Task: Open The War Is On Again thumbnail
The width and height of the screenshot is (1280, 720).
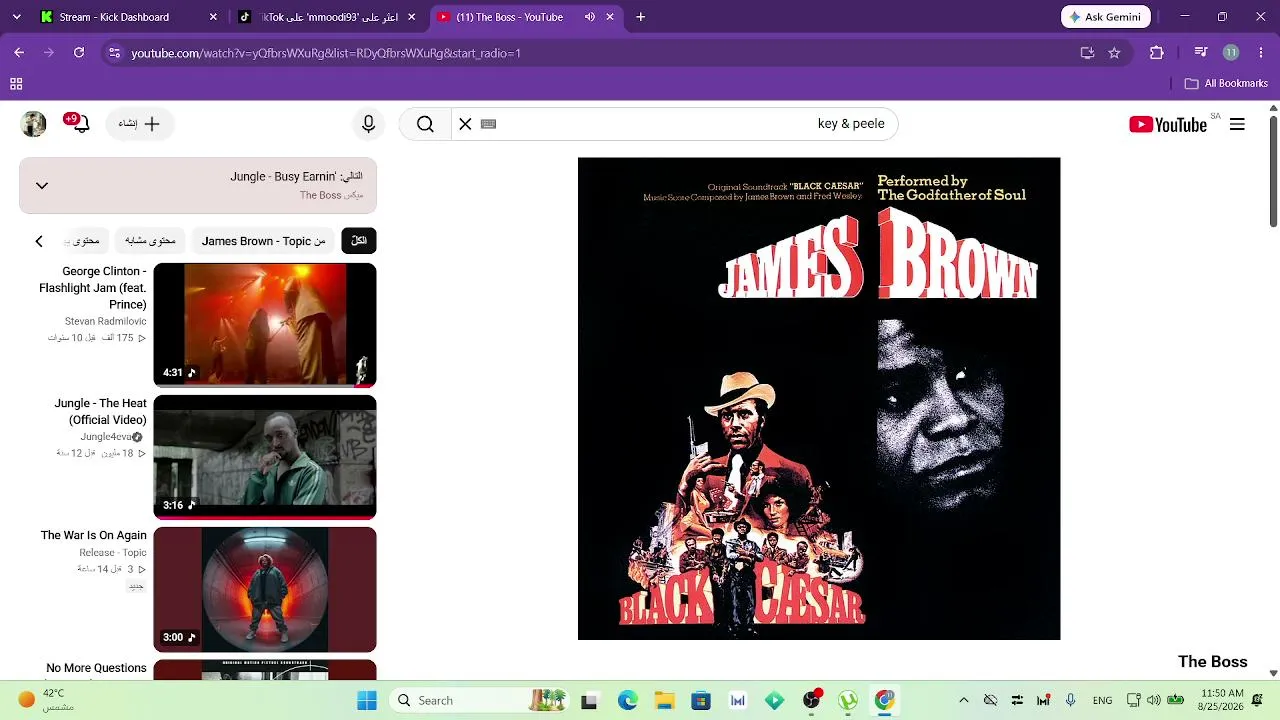Action: tap(265, 589)
